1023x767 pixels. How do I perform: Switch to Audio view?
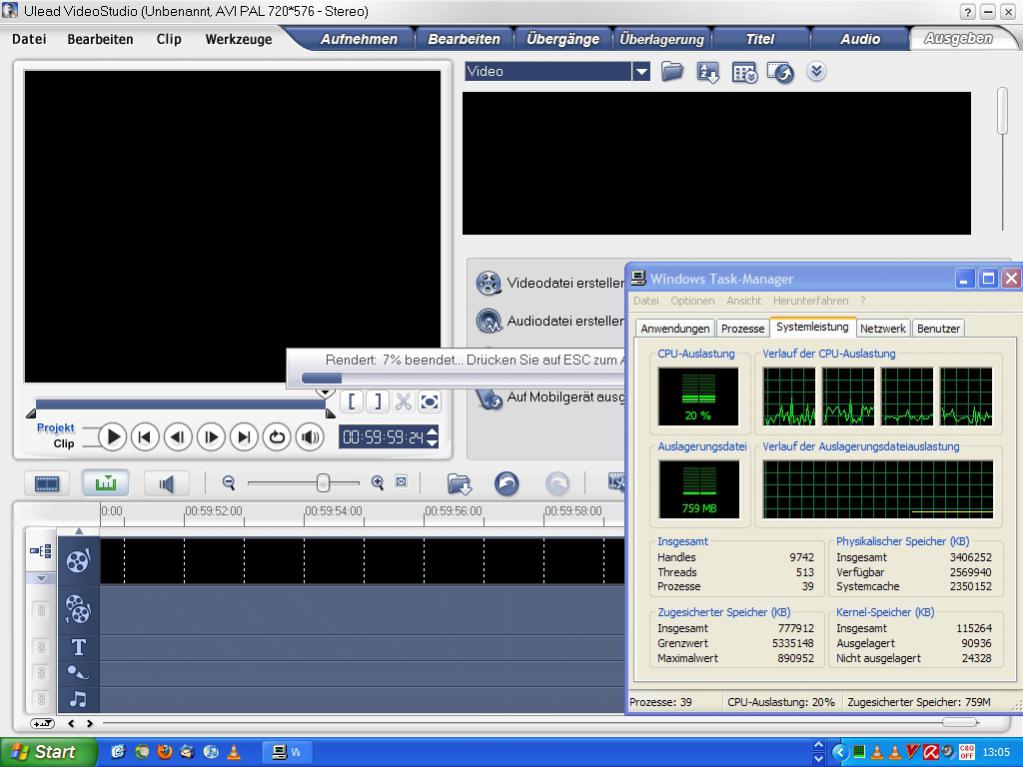click(x=166, y=483)
